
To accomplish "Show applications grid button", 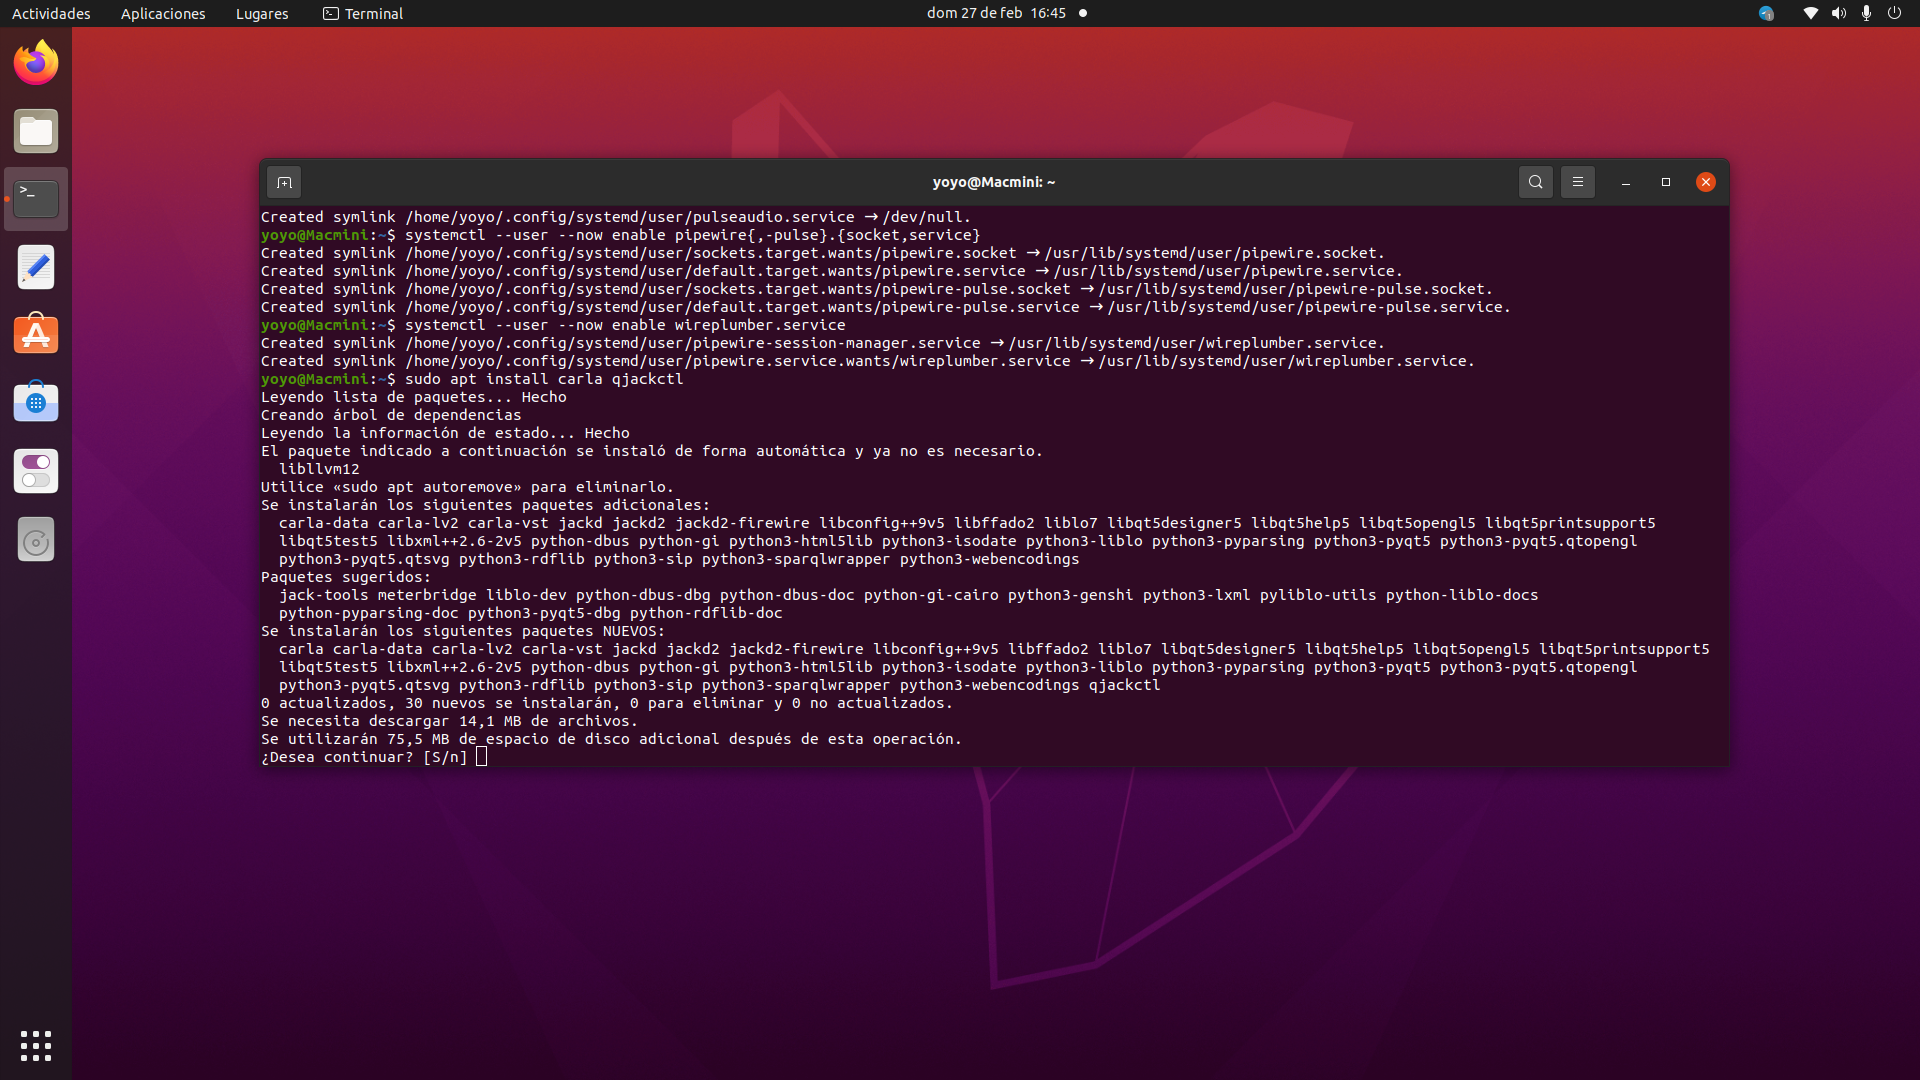I will coord(36,1045).
